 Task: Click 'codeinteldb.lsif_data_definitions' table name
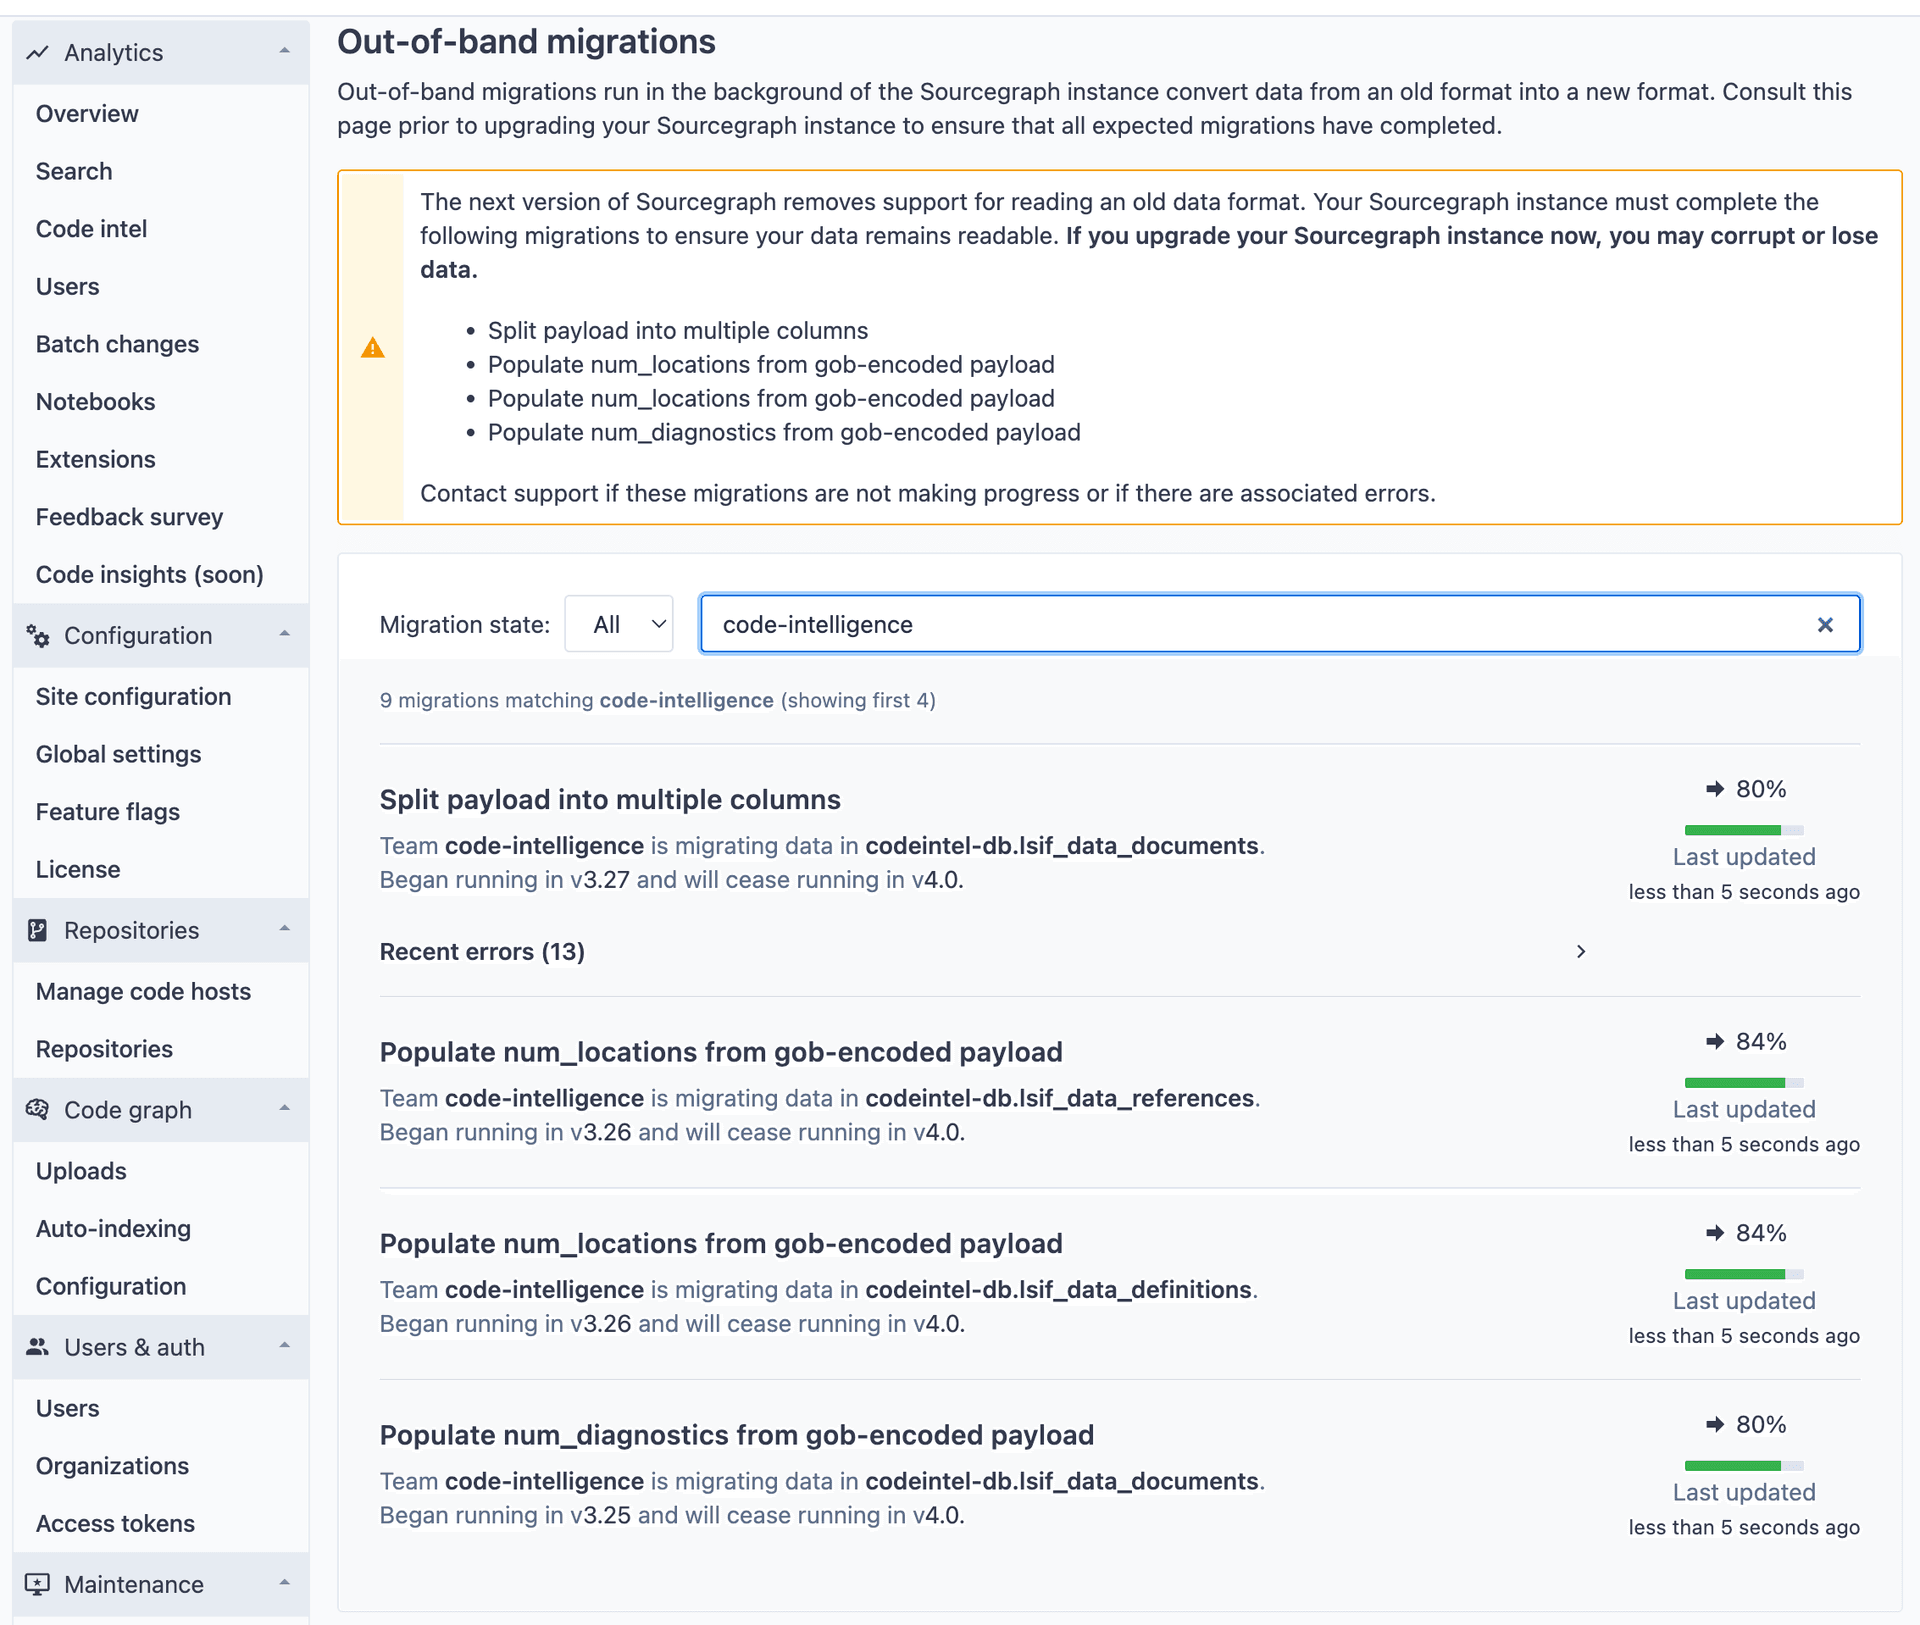tap(1058, 1290)
